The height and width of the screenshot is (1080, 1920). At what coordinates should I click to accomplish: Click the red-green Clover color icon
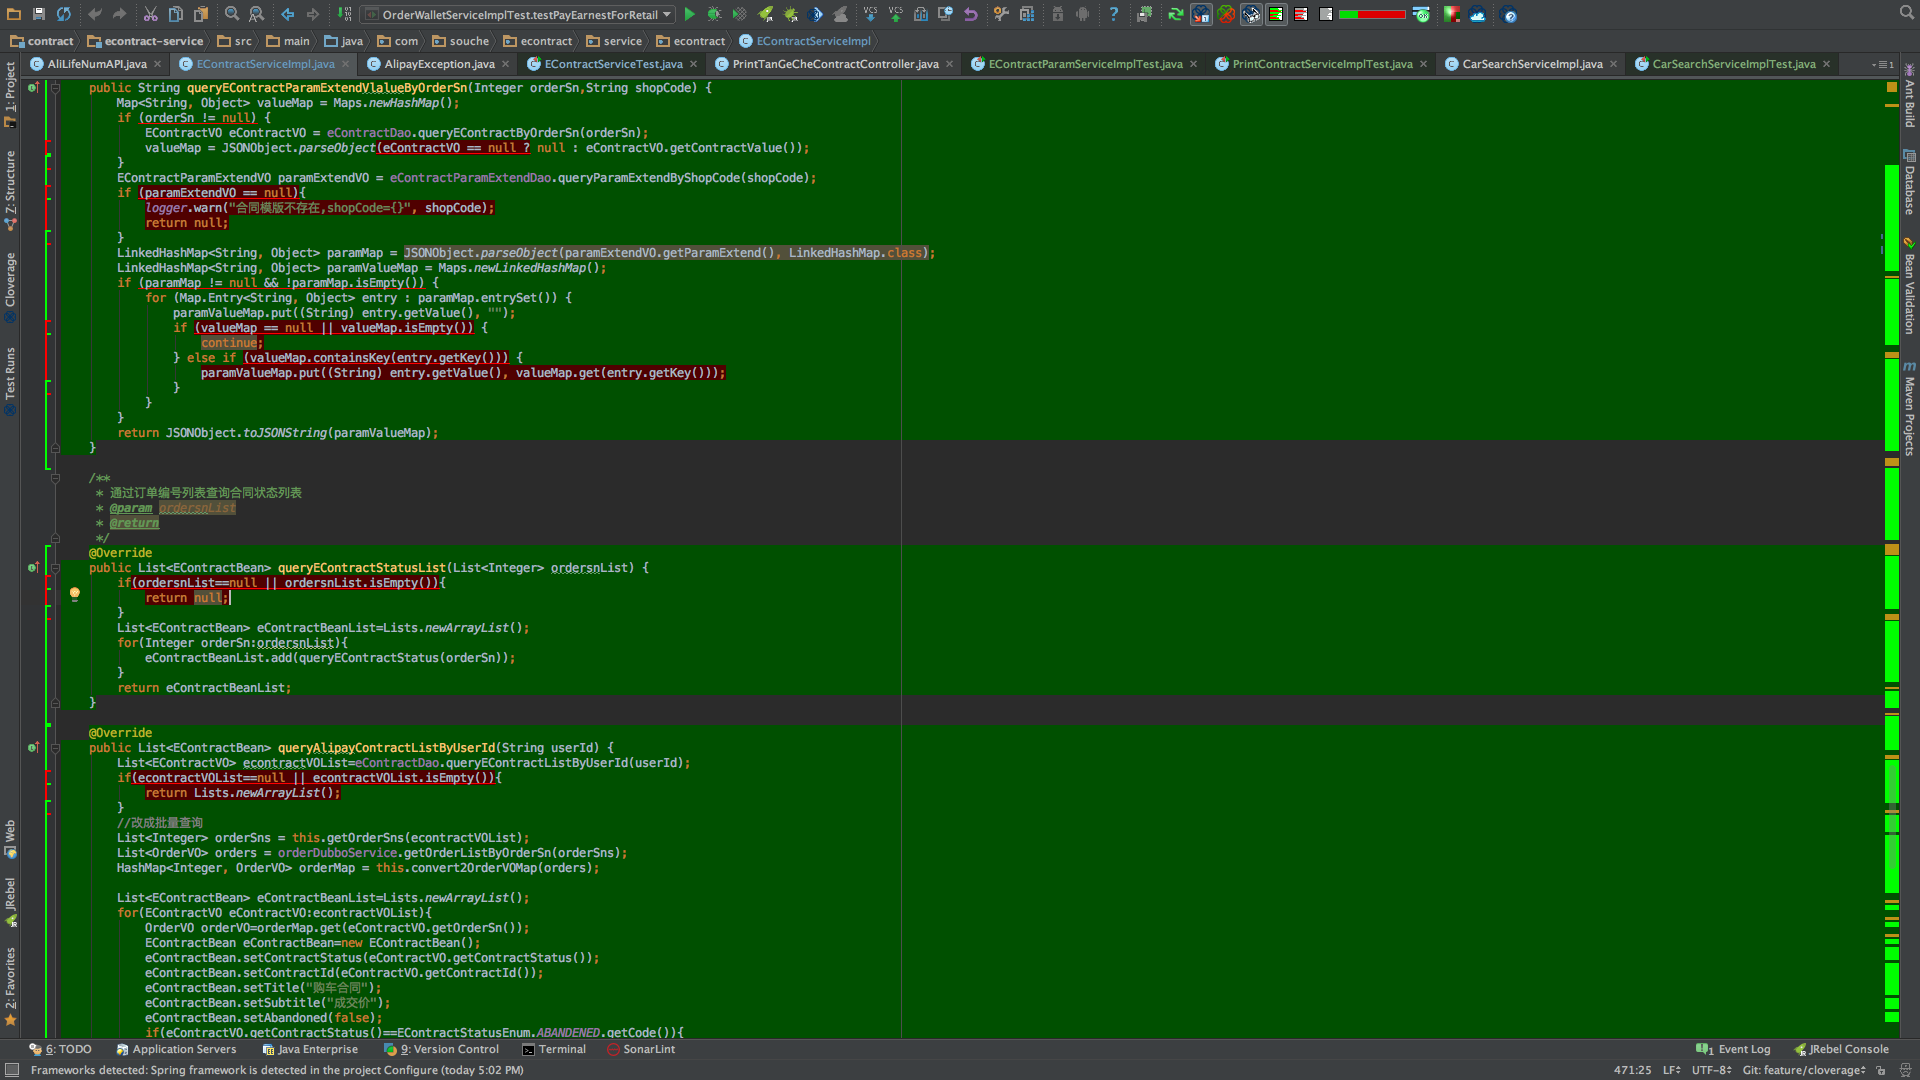[1451, 14]
